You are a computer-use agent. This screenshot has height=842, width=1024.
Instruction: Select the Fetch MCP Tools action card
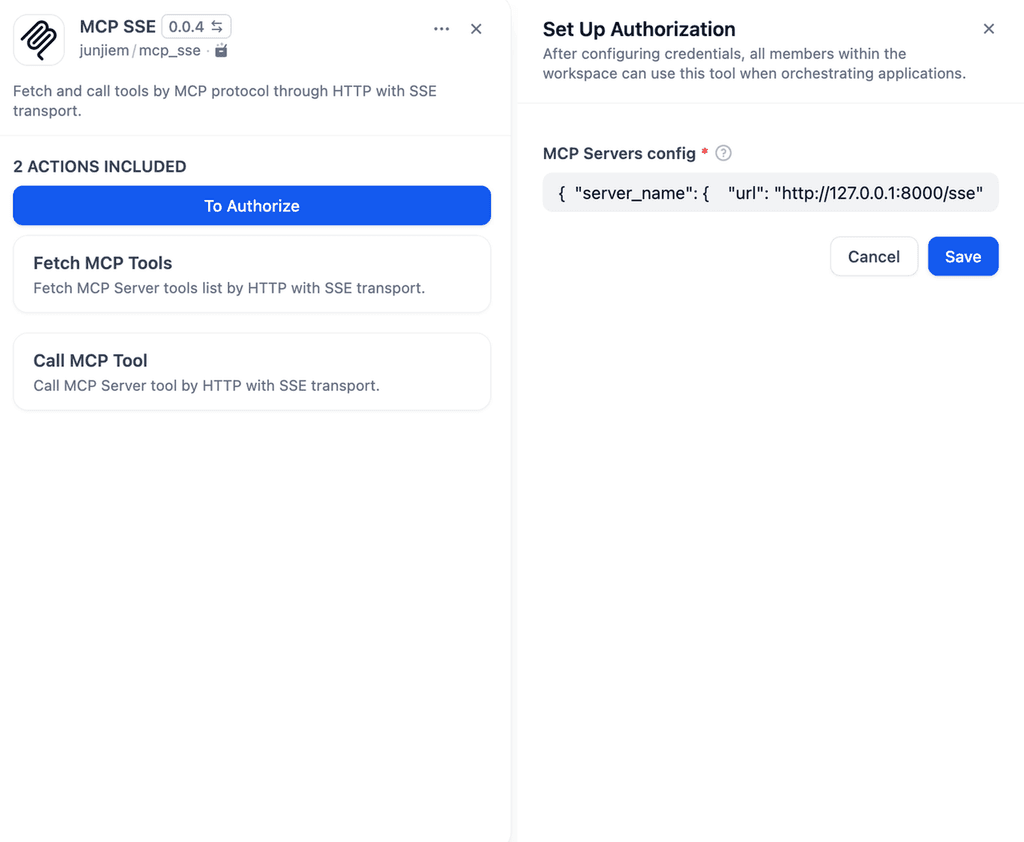pyautogui.click(x=251, y=274)
